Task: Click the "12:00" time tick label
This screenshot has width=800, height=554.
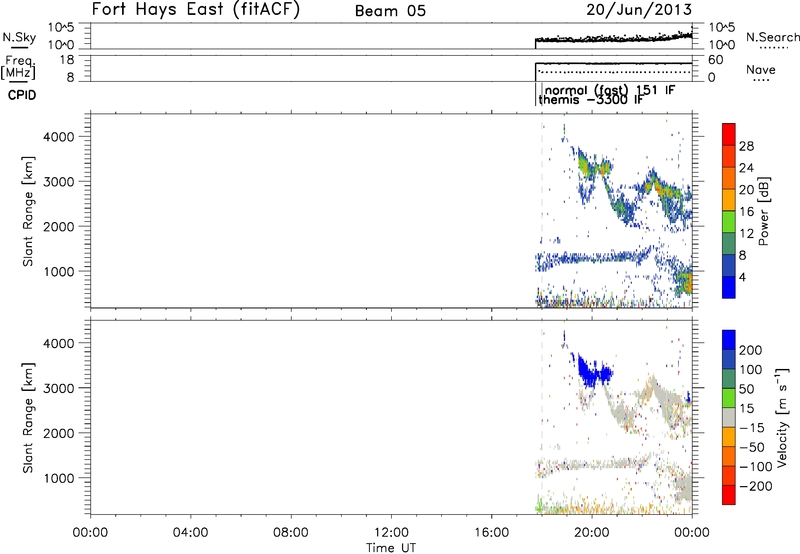Action: coord(391,533)
